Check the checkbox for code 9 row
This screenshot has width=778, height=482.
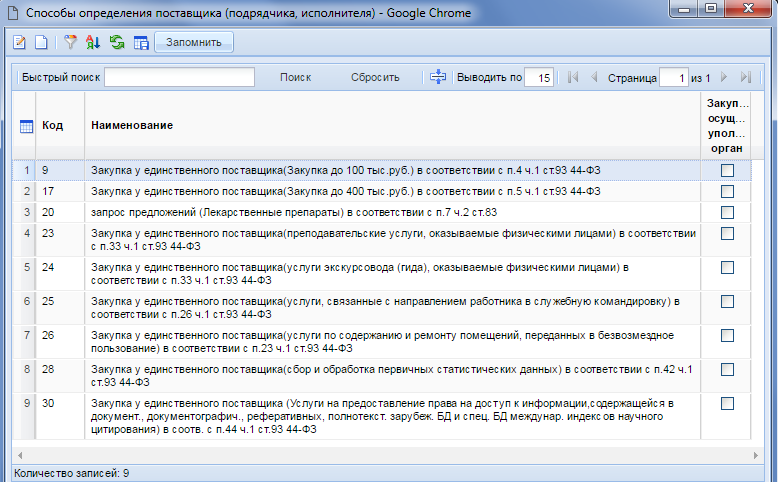[x=727, y=170]
